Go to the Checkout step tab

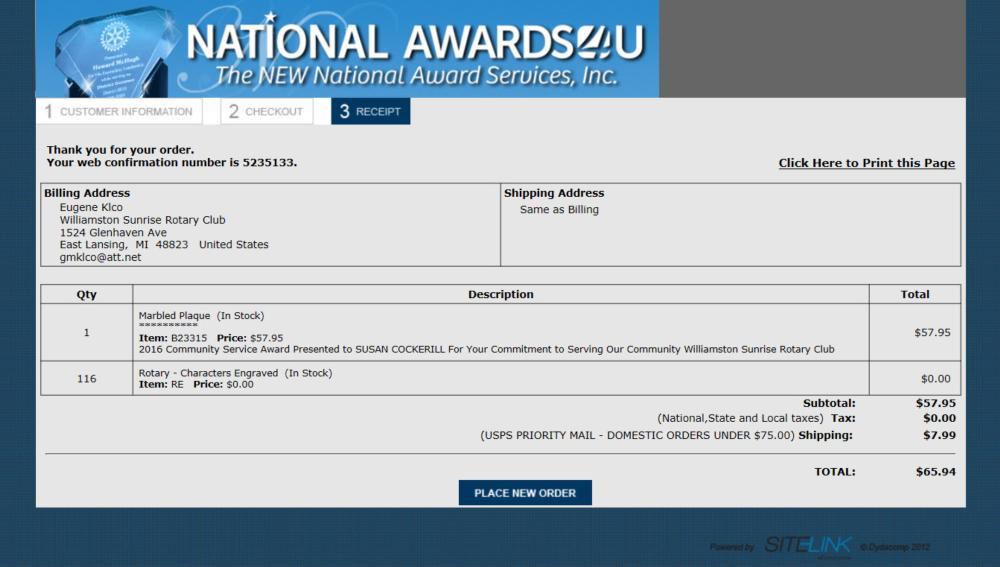click(267, 112)
